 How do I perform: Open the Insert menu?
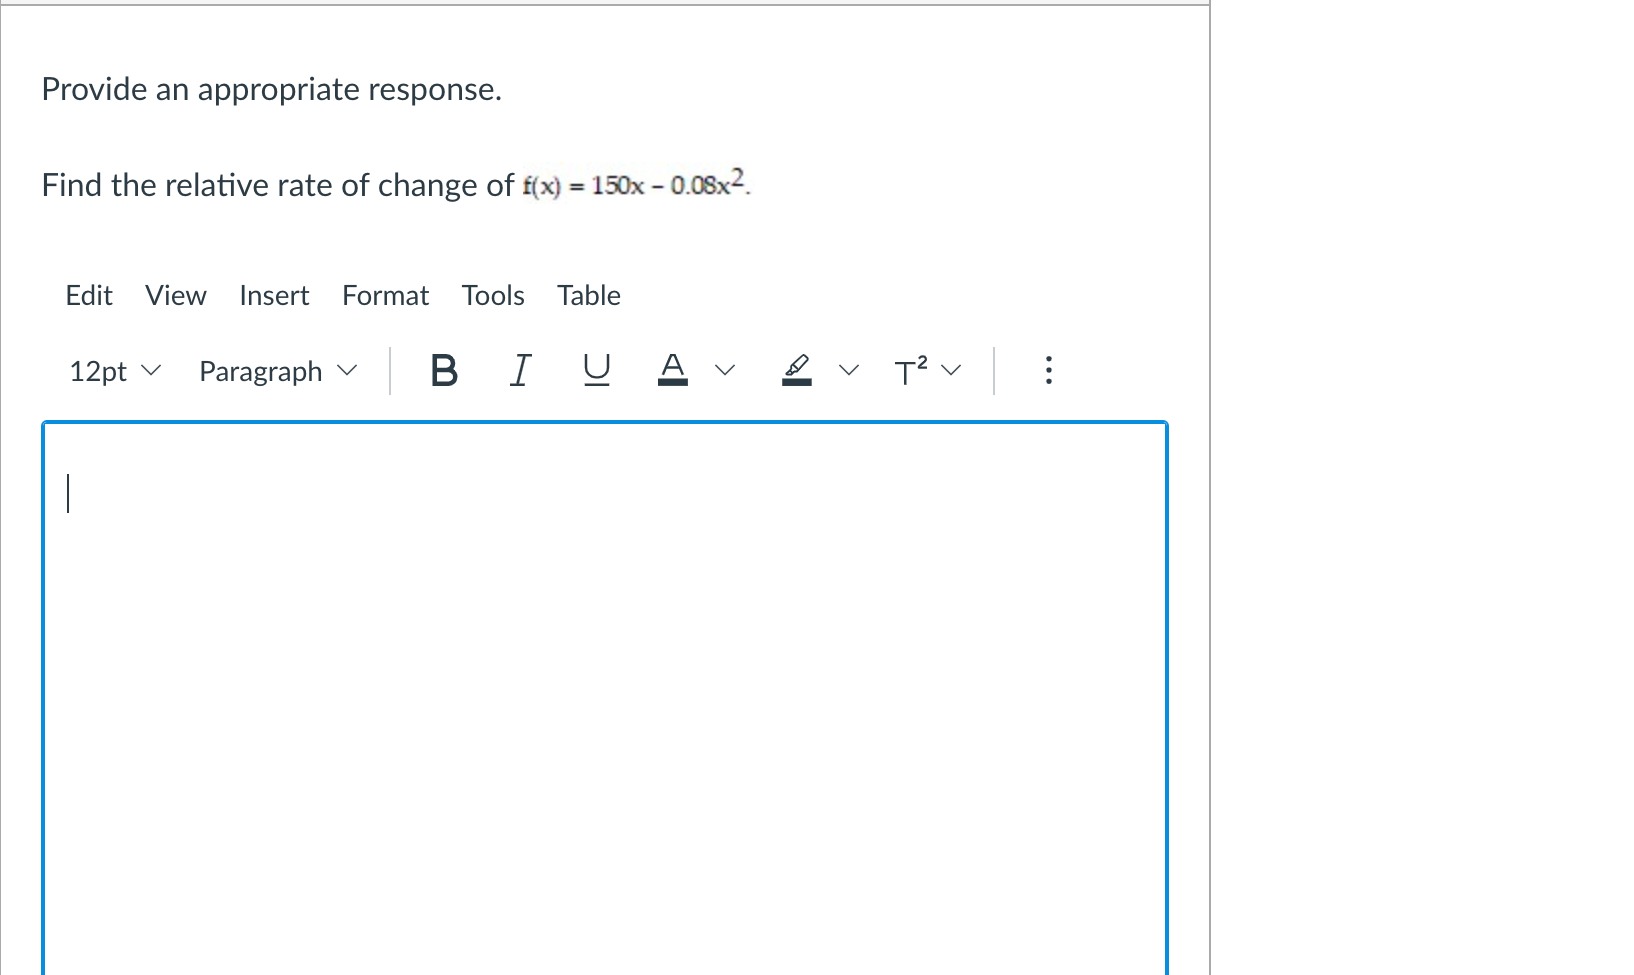click(x=274, y=295)
